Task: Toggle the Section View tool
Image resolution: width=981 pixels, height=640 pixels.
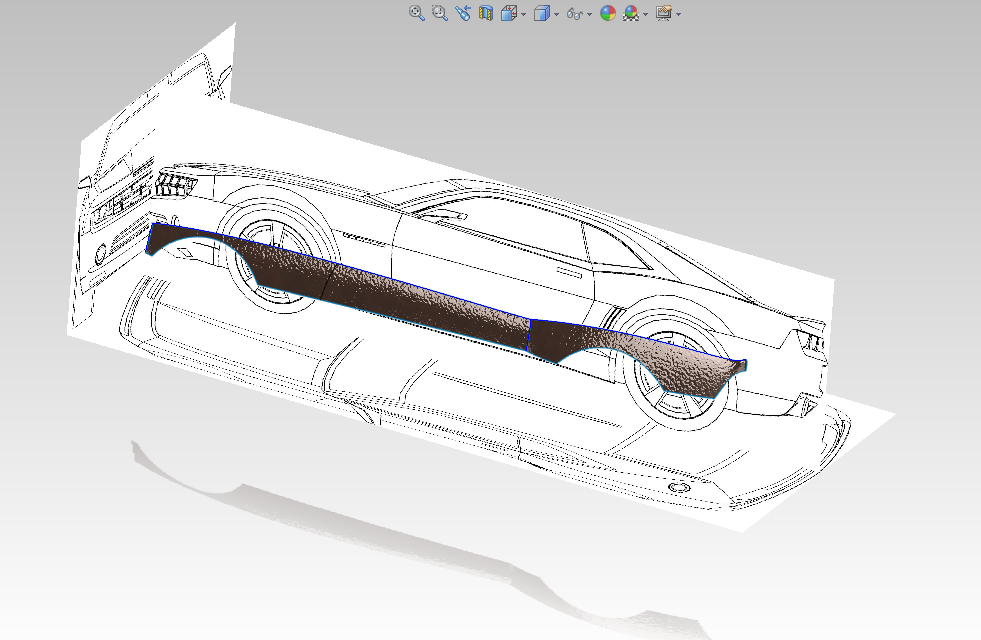Action: 486,14
